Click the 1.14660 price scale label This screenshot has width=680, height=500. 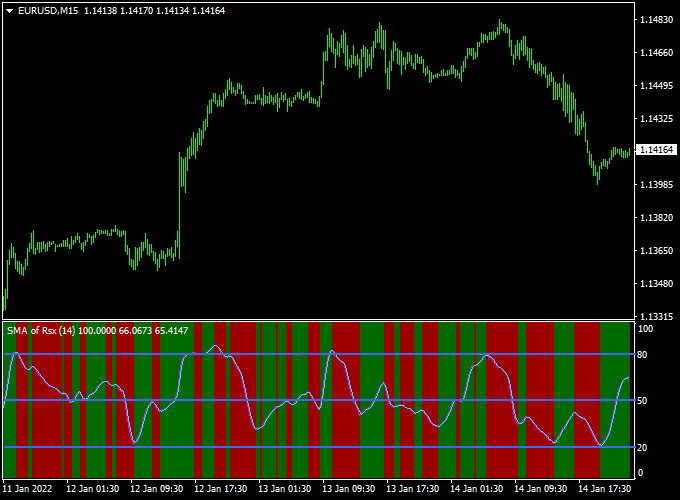pos(656,53)
